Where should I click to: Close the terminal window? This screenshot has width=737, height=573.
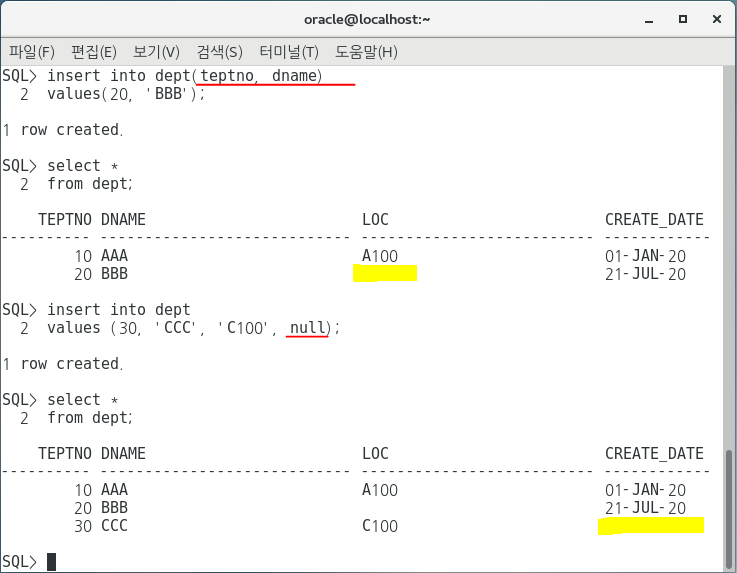click(717, 19)
